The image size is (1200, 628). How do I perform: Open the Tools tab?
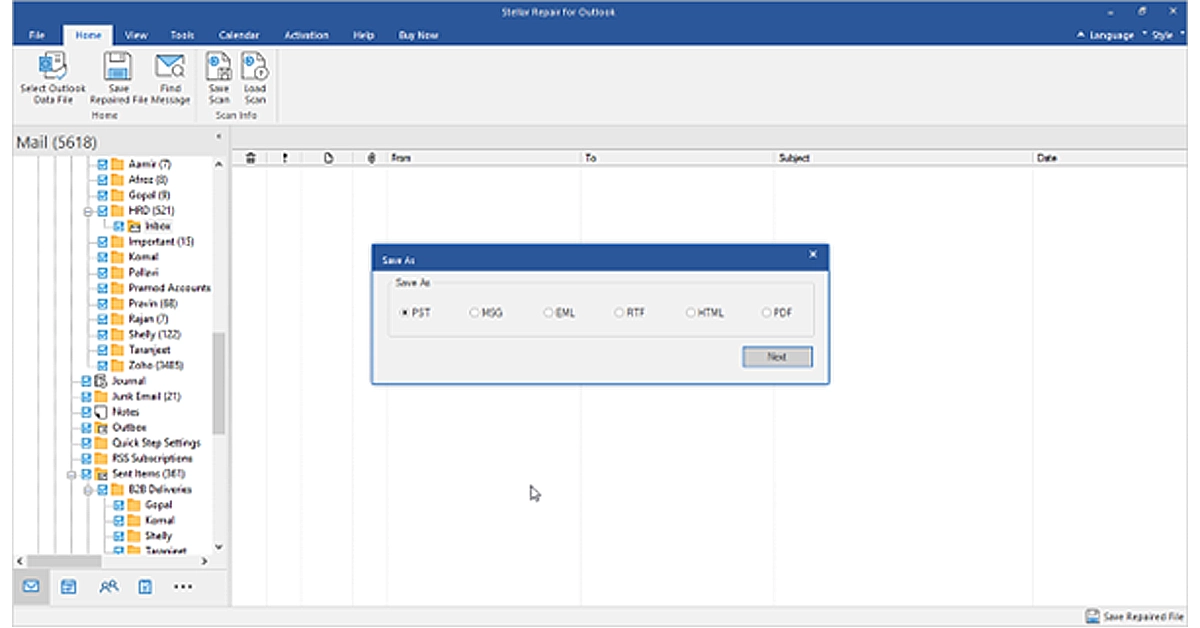click(x=182, y=35)
